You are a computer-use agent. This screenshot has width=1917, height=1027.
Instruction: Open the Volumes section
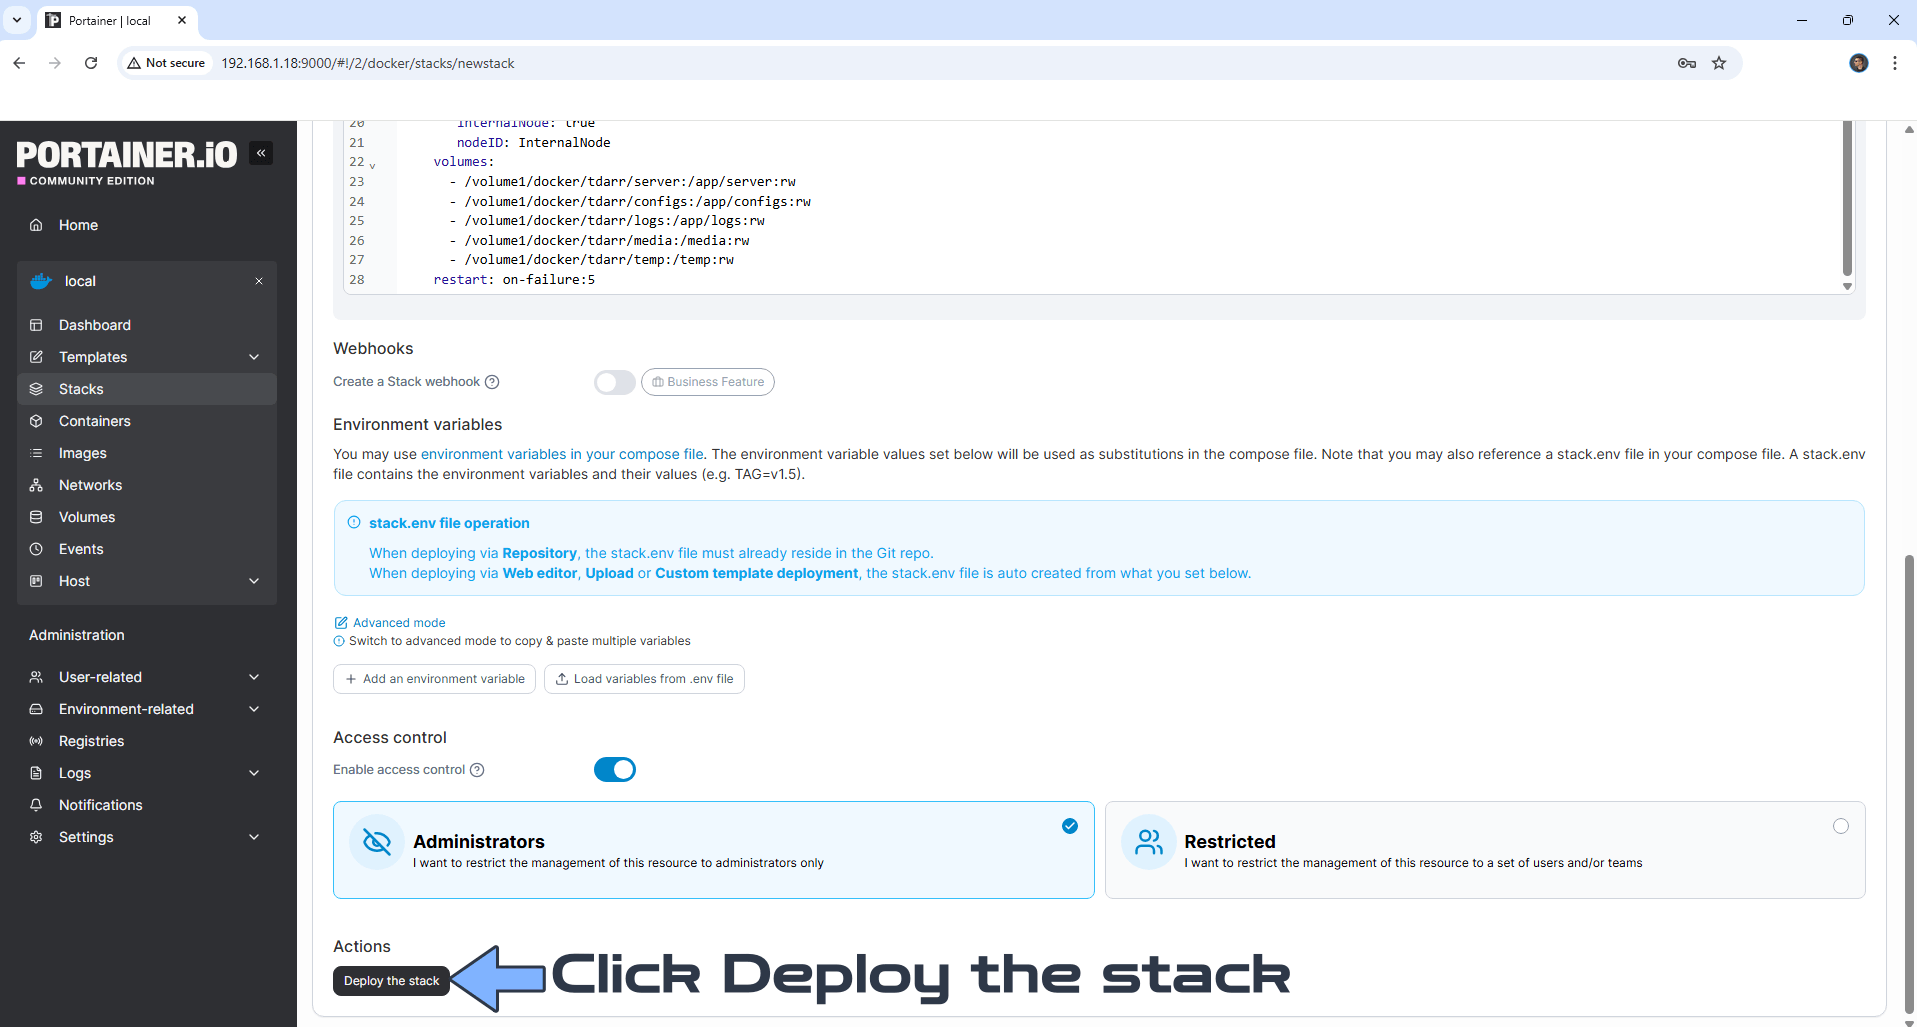[37, 517]
